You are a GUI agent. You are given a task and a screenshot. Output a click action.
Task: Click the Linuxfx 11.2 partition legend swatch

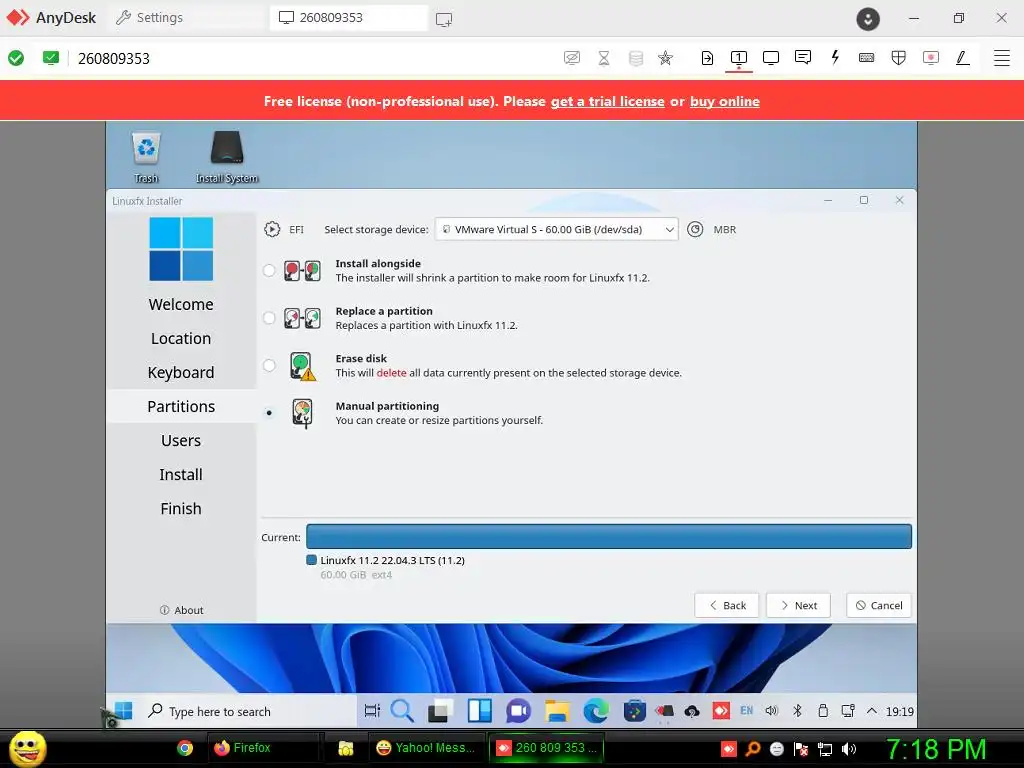[312, 560]
